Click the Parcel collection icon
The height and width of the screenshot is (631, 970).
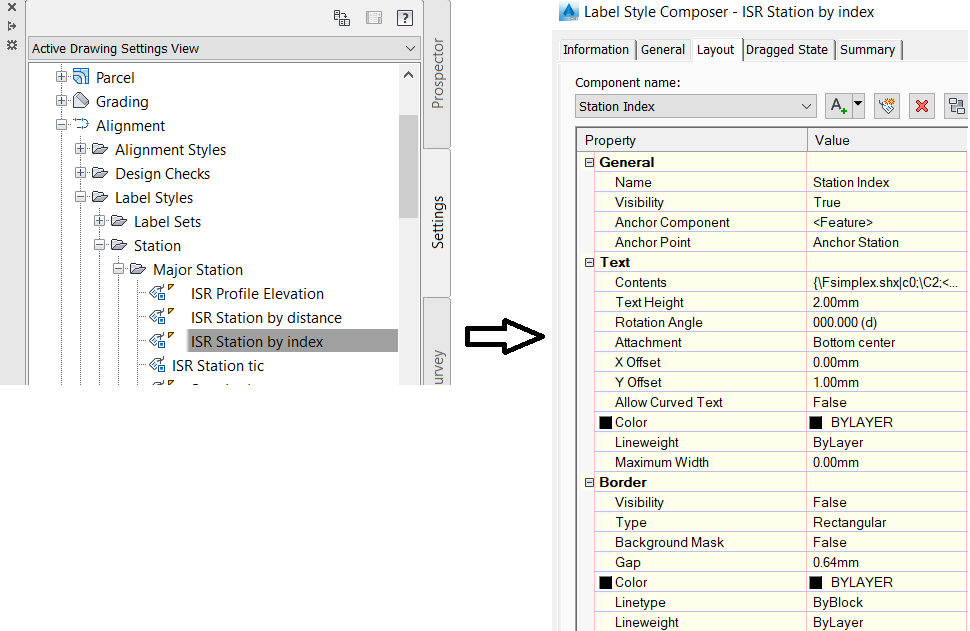(x=81, y=77)
